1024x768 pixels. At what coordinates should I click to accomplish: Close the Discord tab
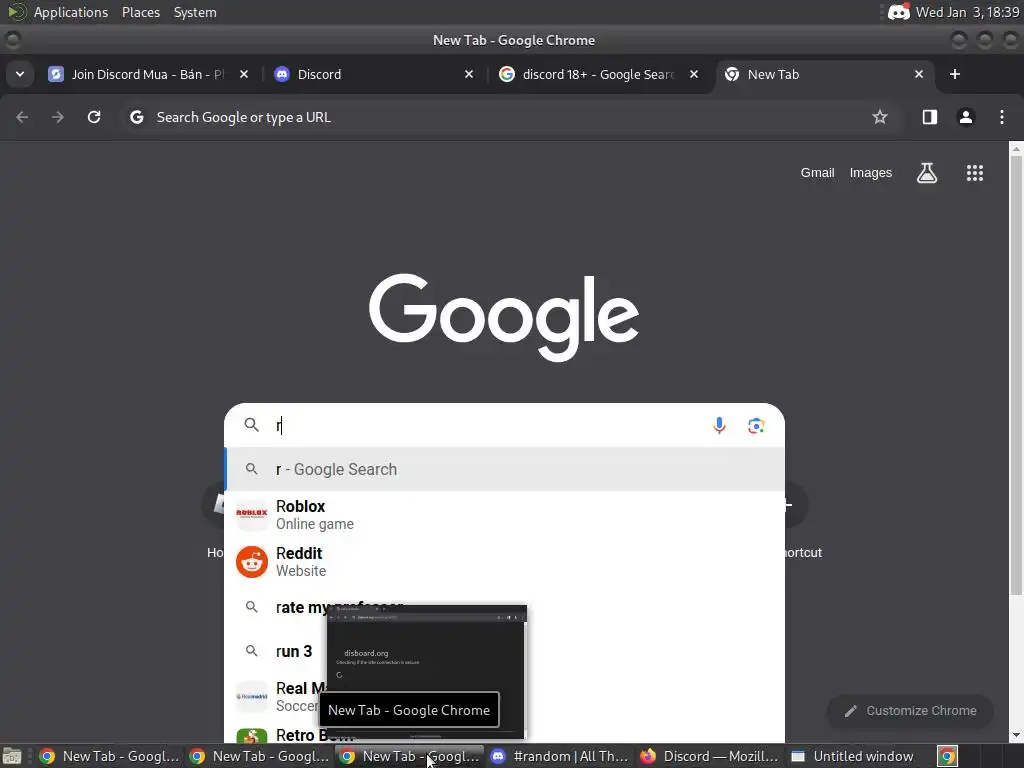(469, 74)
